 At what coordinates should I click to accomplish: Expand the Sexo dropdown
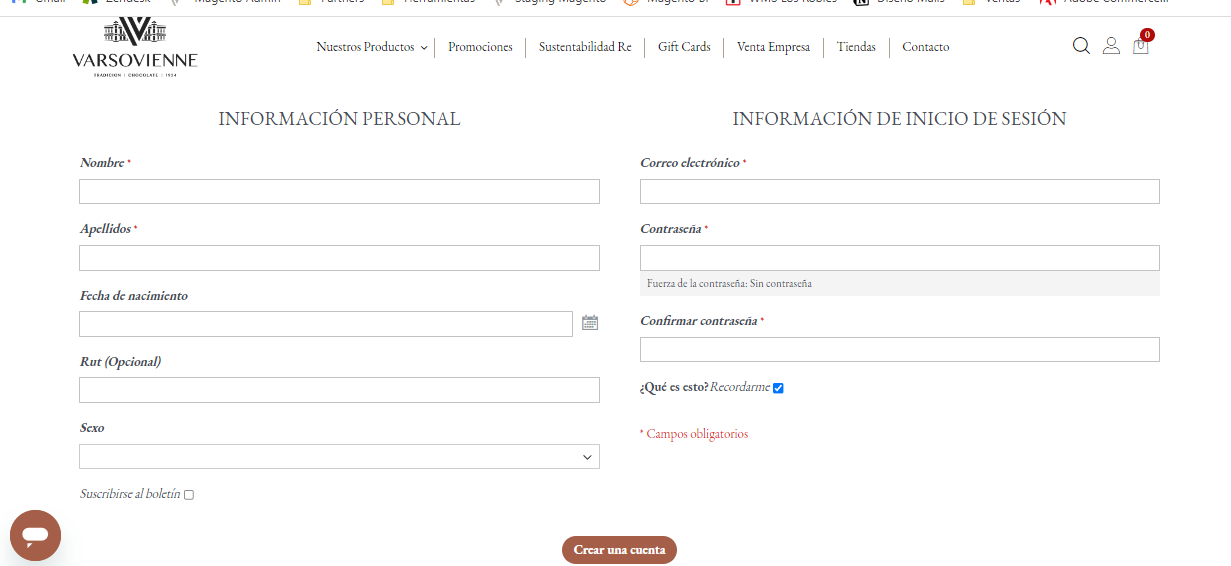click(x=339, y=457)
